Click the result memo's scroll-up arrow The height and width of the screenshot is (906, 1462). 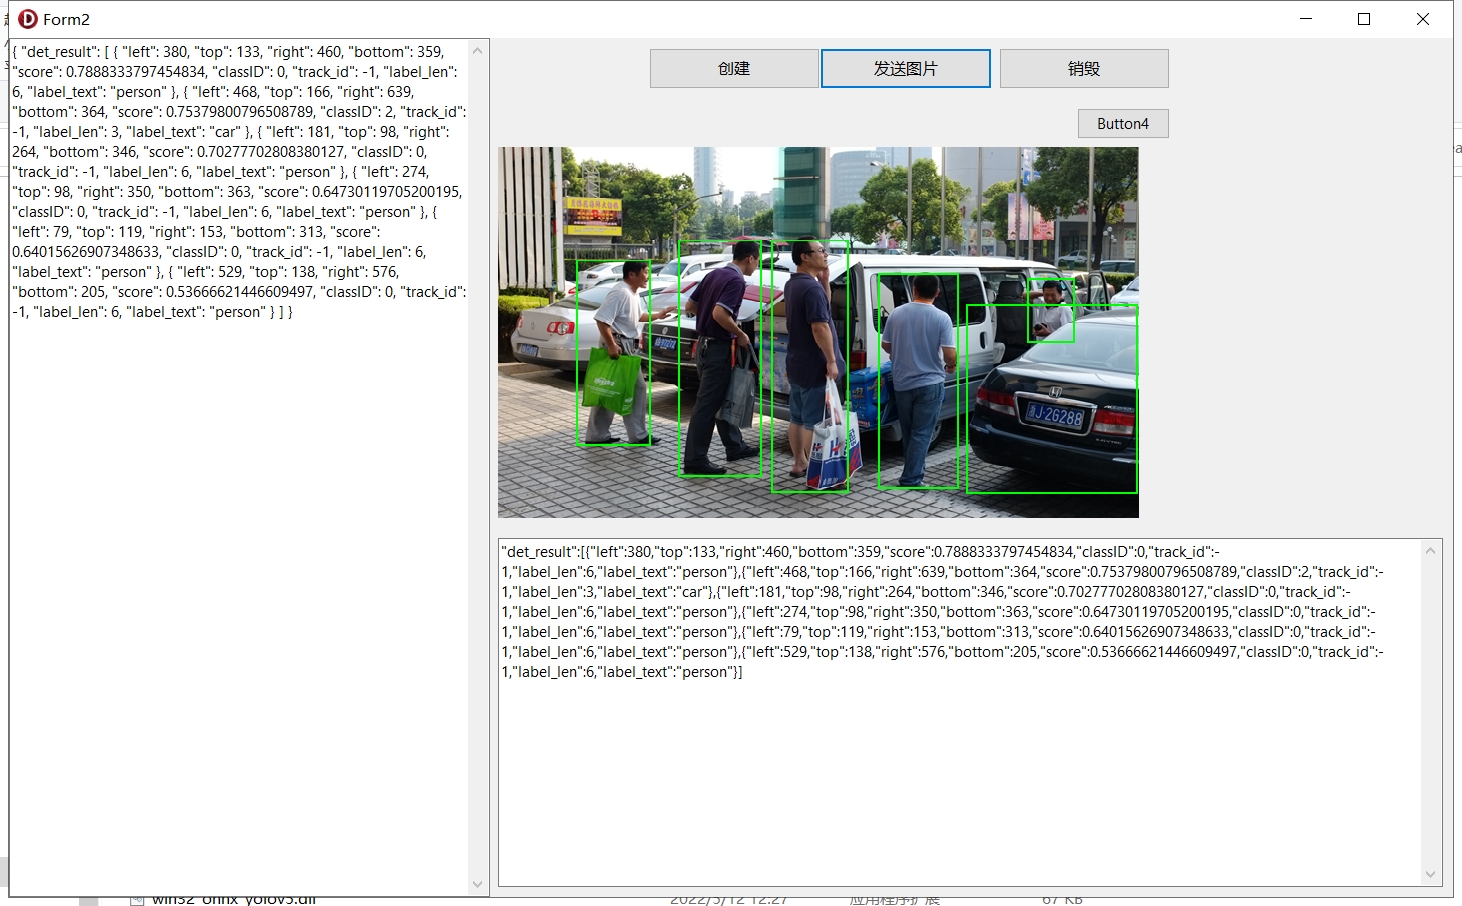pyautogui.click(x=1432, y=549)
